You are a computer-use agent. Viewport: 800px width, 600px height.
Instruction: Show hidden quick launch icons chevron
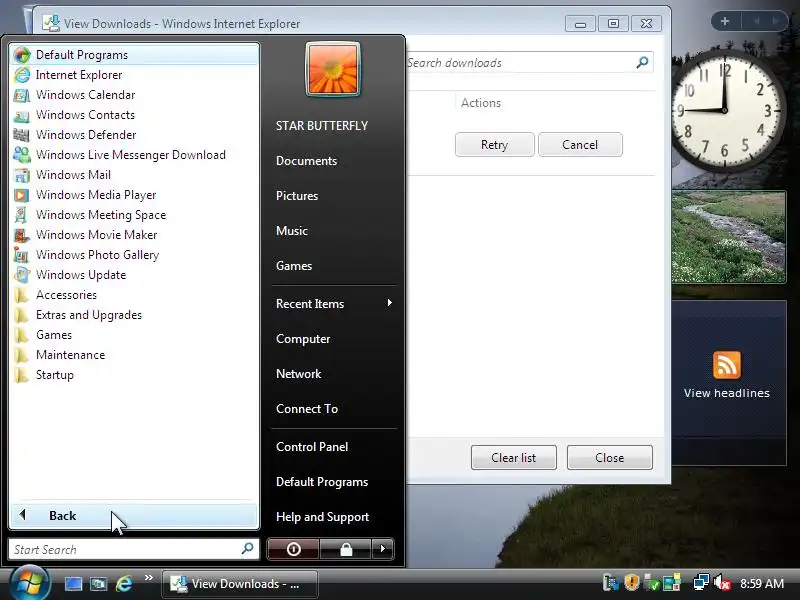148,578
